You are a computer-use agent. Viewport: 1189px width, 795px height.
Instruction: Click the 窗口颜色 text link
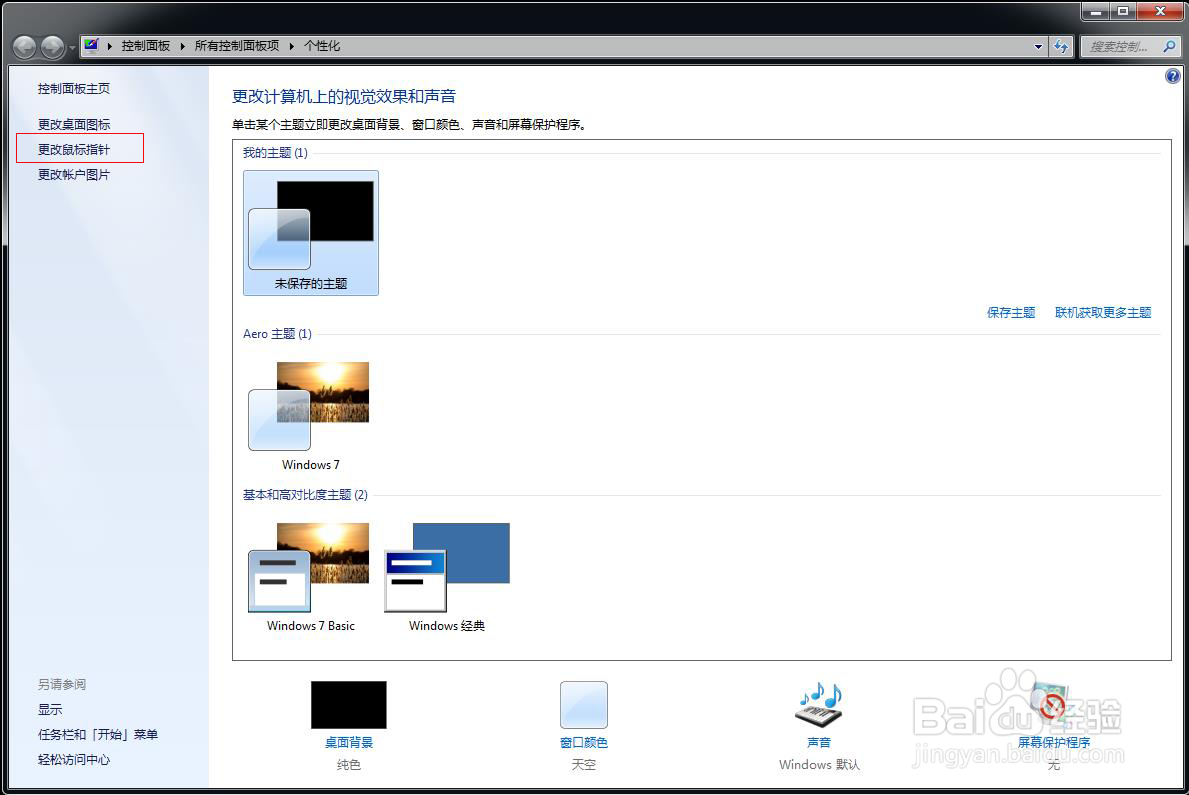pyautogui.click(x=584, y=743)
